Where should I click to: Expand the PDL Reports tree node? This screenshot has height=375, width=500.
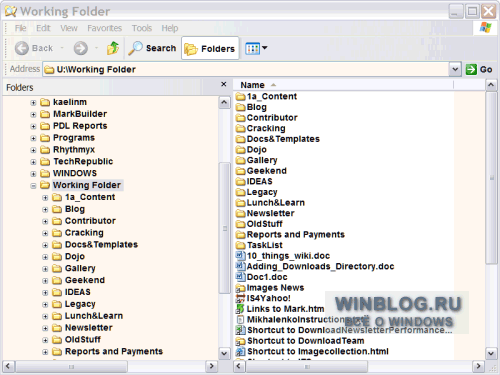coord(33,127)
